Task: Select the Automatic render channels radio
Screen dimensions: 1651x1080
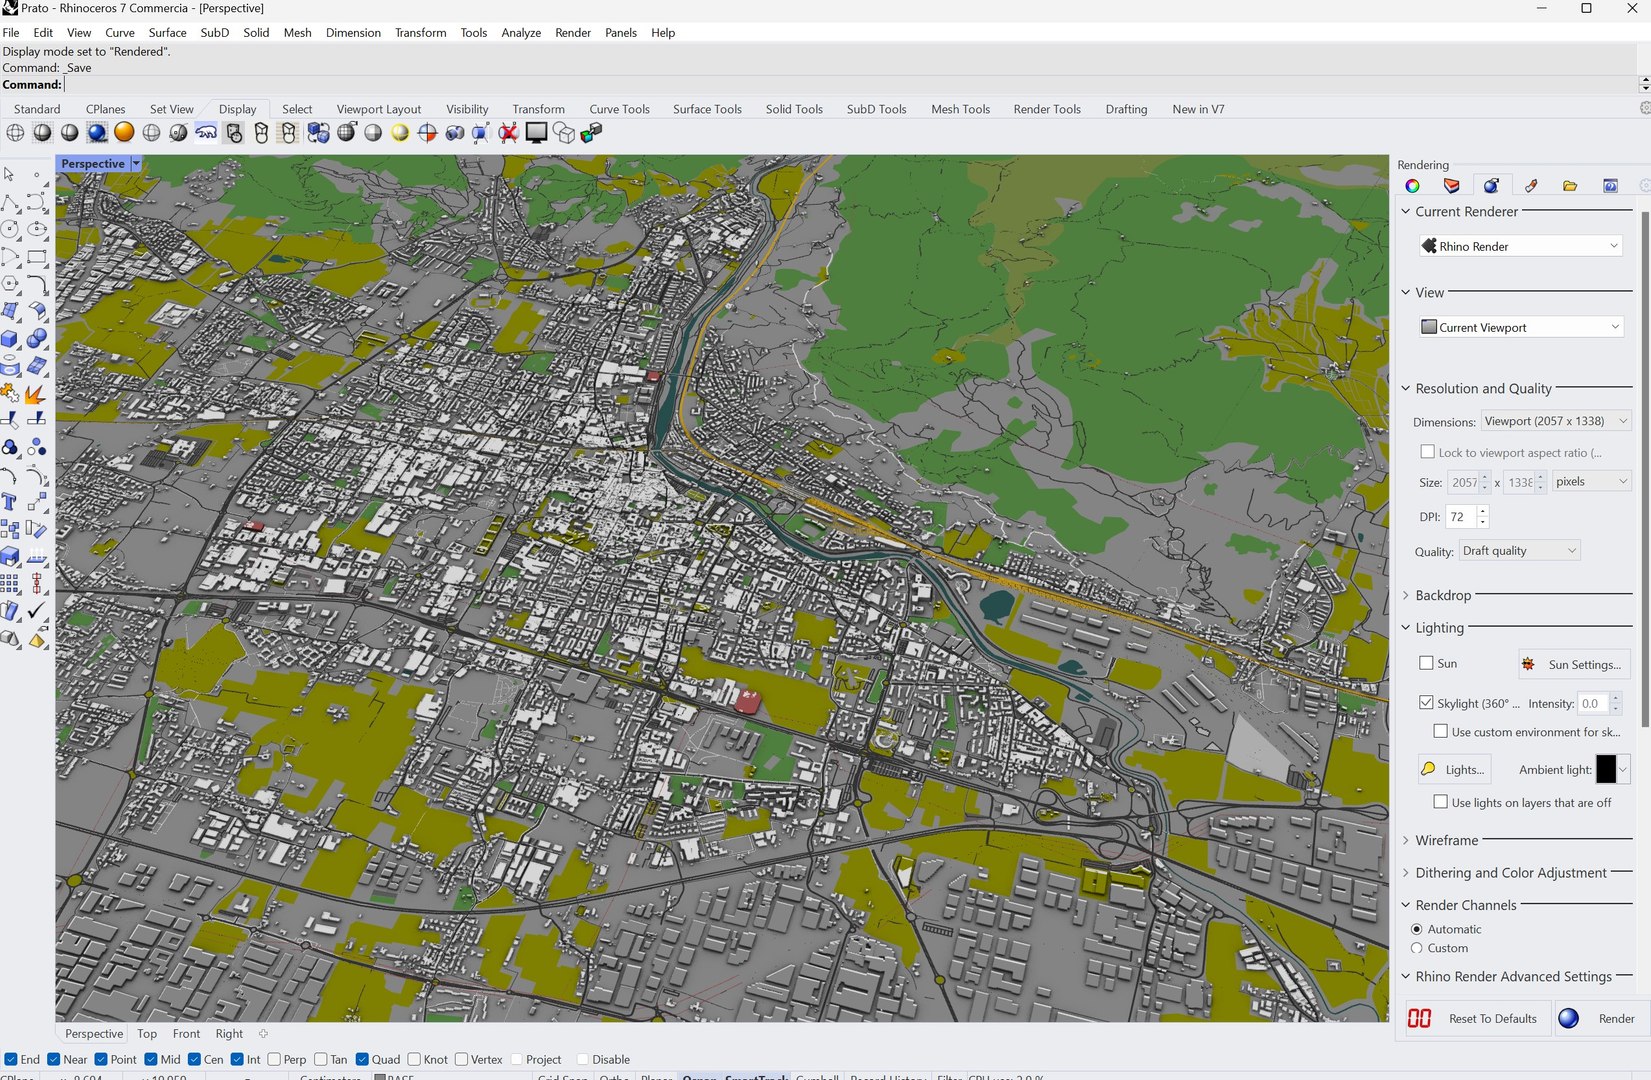Action: [1416, 929]
